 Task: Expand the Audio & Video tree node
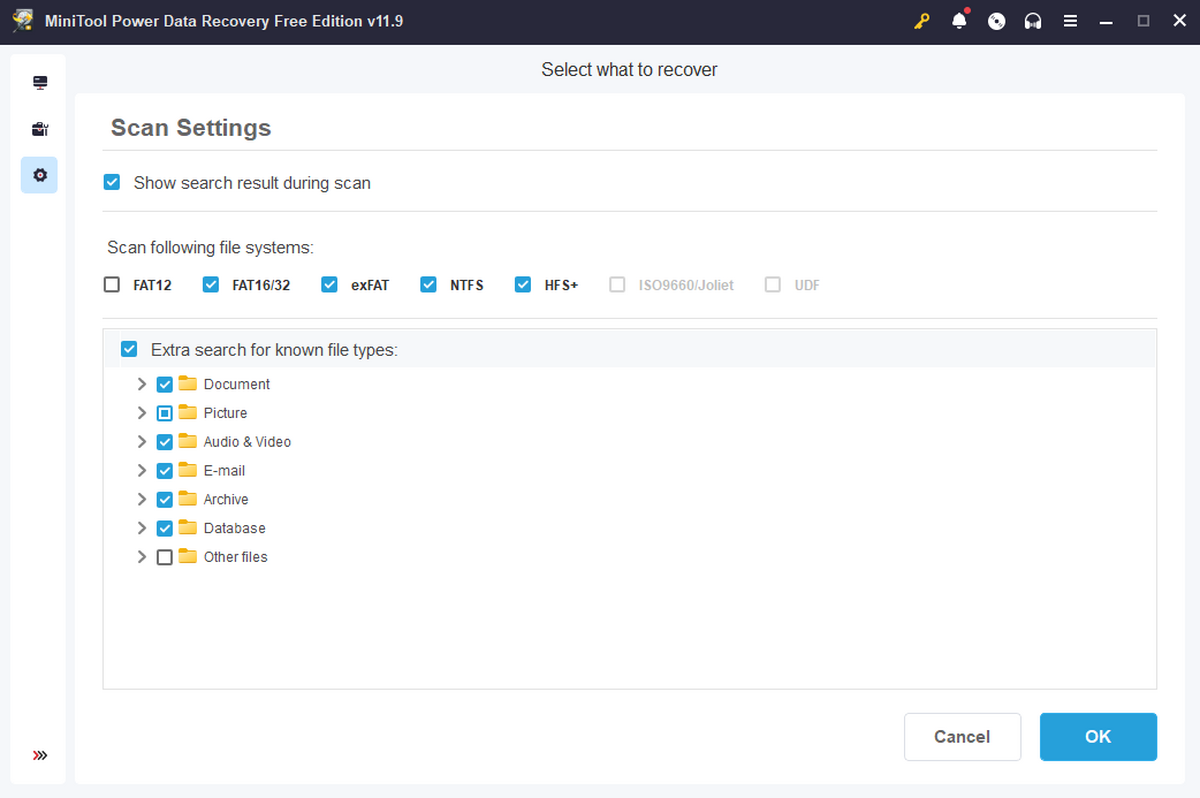[142, 442]
